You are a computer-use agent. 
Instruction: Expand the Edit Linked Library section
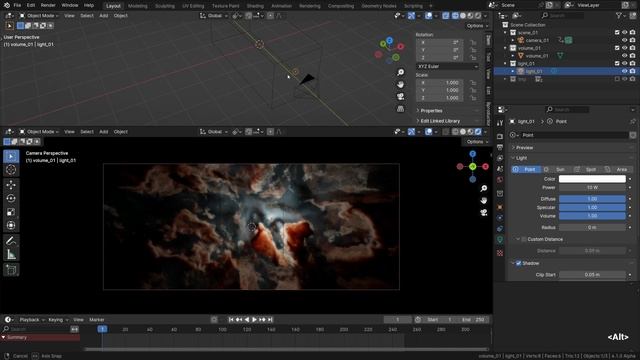[x=440, y=121]
